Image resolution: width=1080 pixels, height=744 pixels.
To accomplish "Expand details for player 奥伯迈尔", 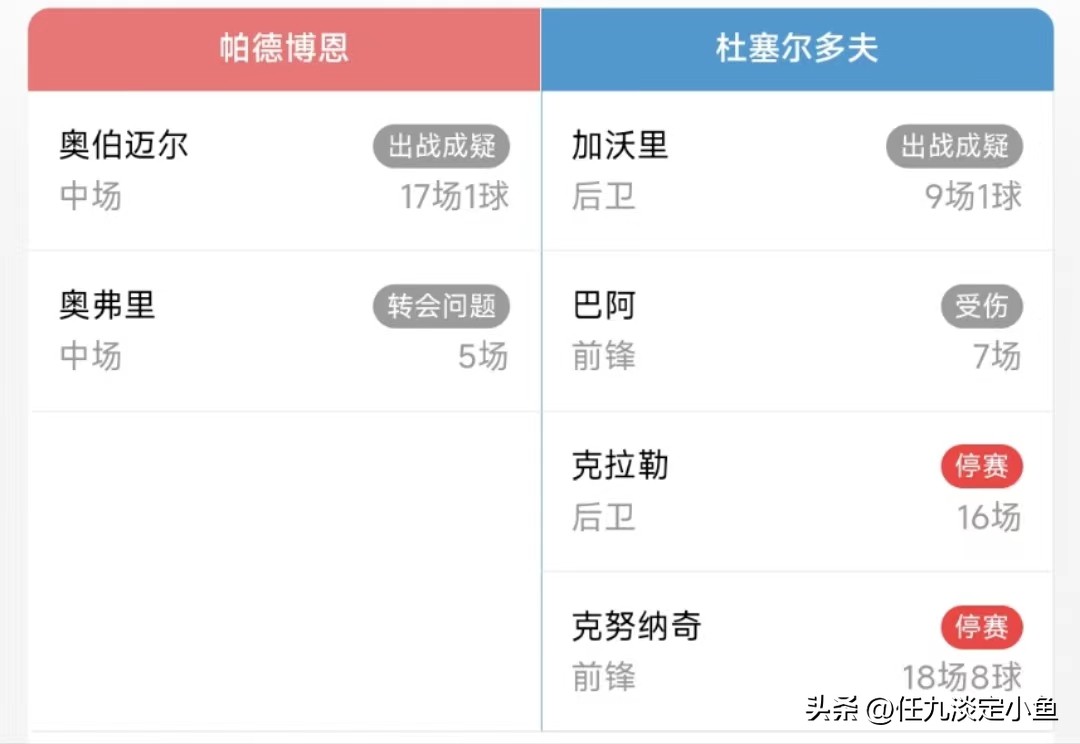I will 123,145.
